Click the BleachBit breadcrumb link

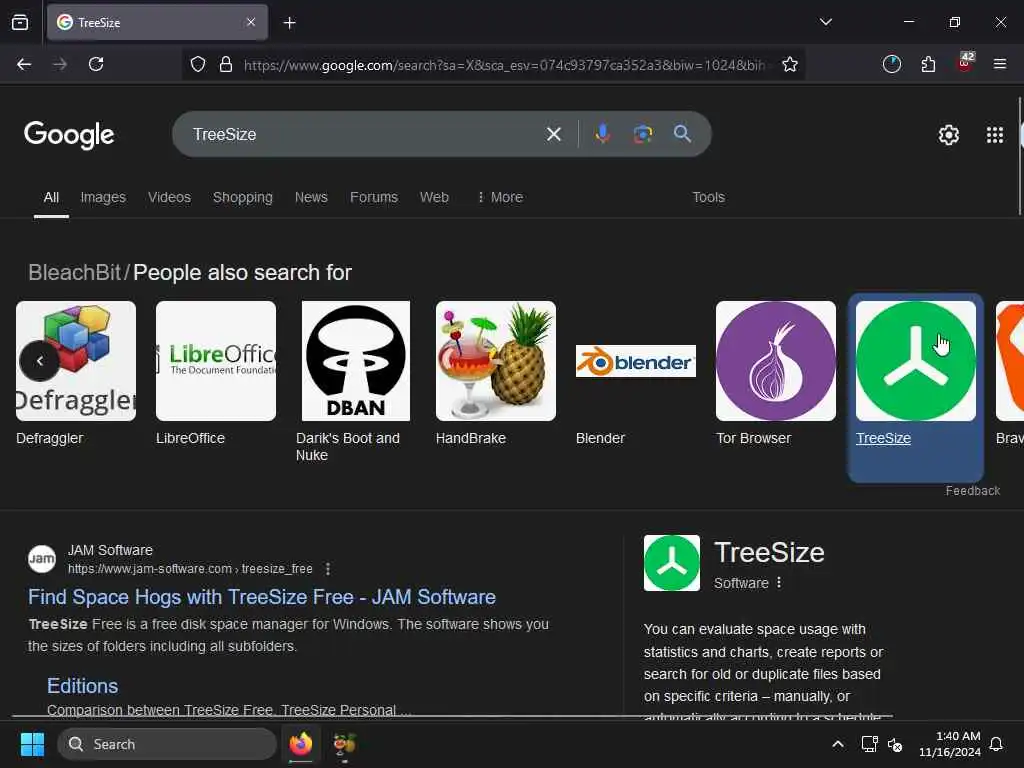pyautogui.click(x=74, y=272)
